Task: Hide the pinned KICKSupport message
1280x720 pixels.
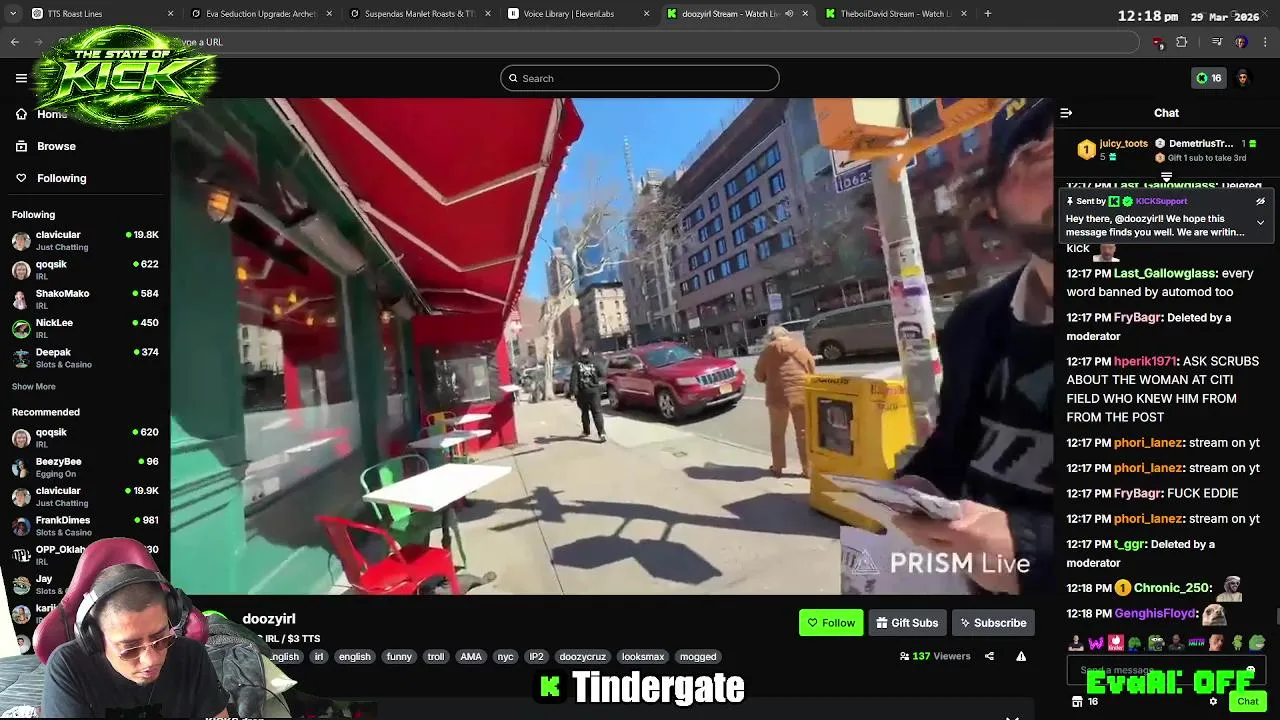Action: pos(1260,201)
